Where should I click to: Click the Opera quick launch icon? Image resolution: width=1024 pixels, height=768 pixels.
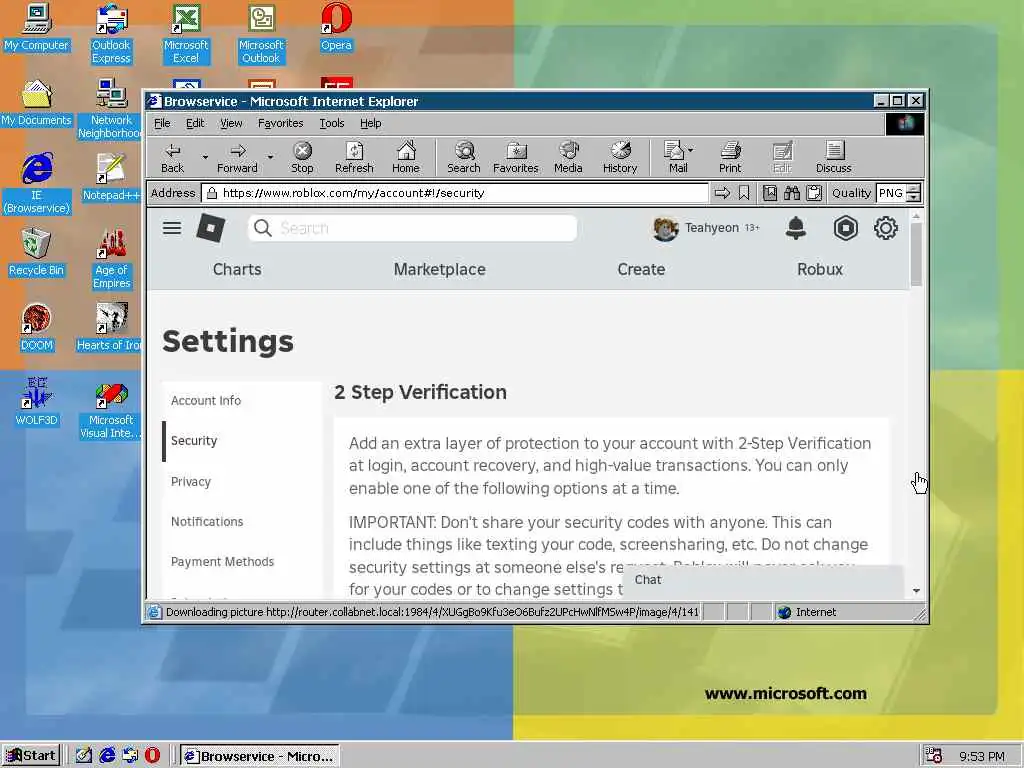click(152, 756)
